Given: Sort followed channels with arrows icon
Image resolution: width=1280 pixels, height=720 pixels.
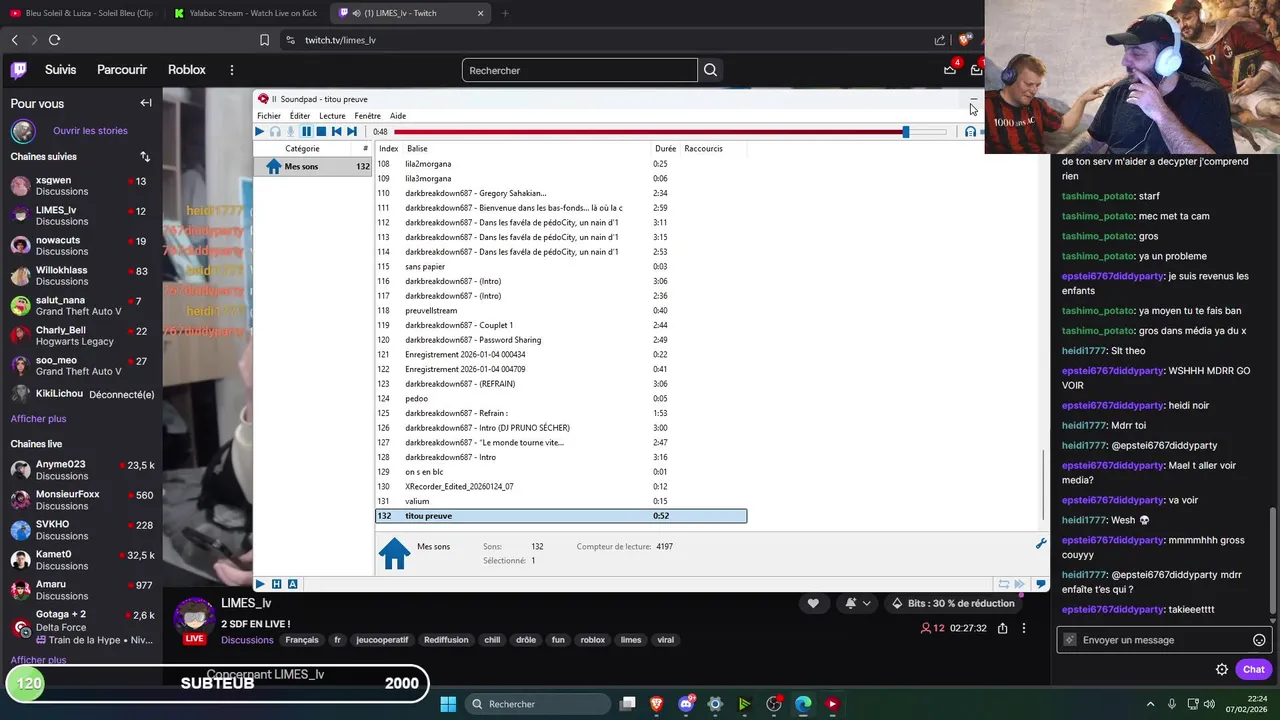Looking at the screenshot, I should (145, 157).
